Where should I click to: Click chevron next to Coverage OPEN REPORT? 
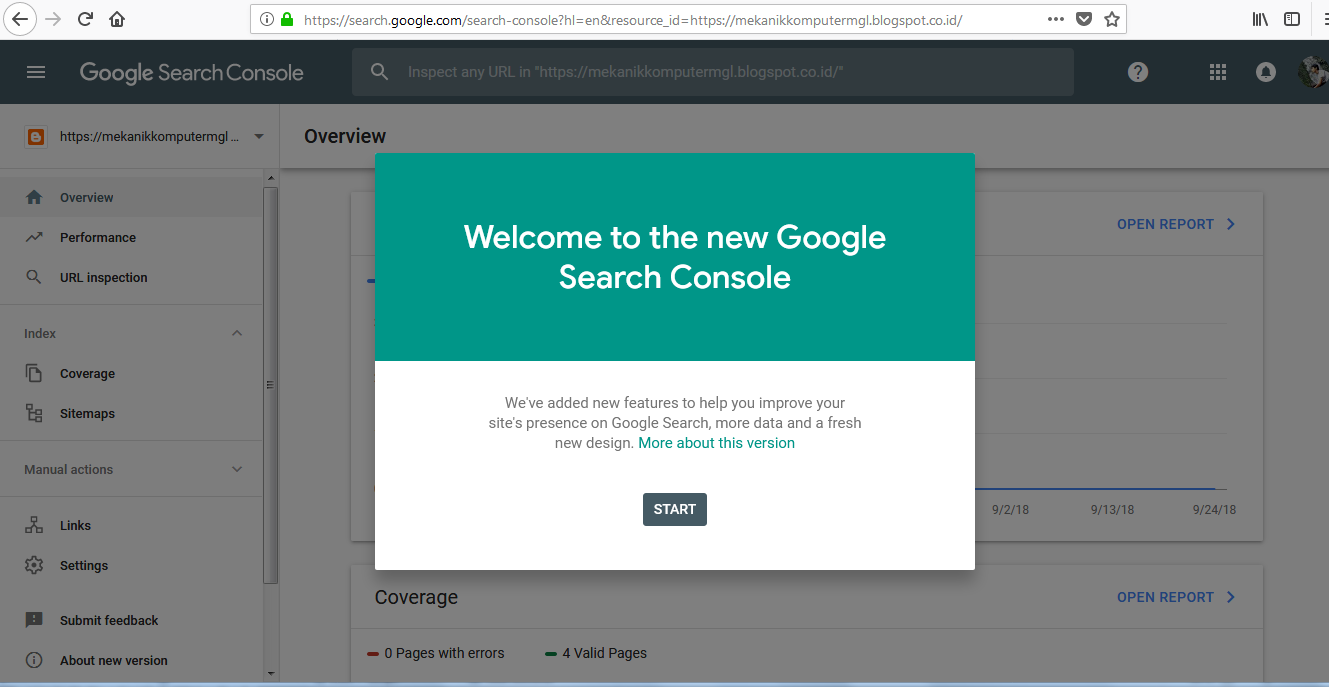pyautogui.click(x=1231, y=597)
